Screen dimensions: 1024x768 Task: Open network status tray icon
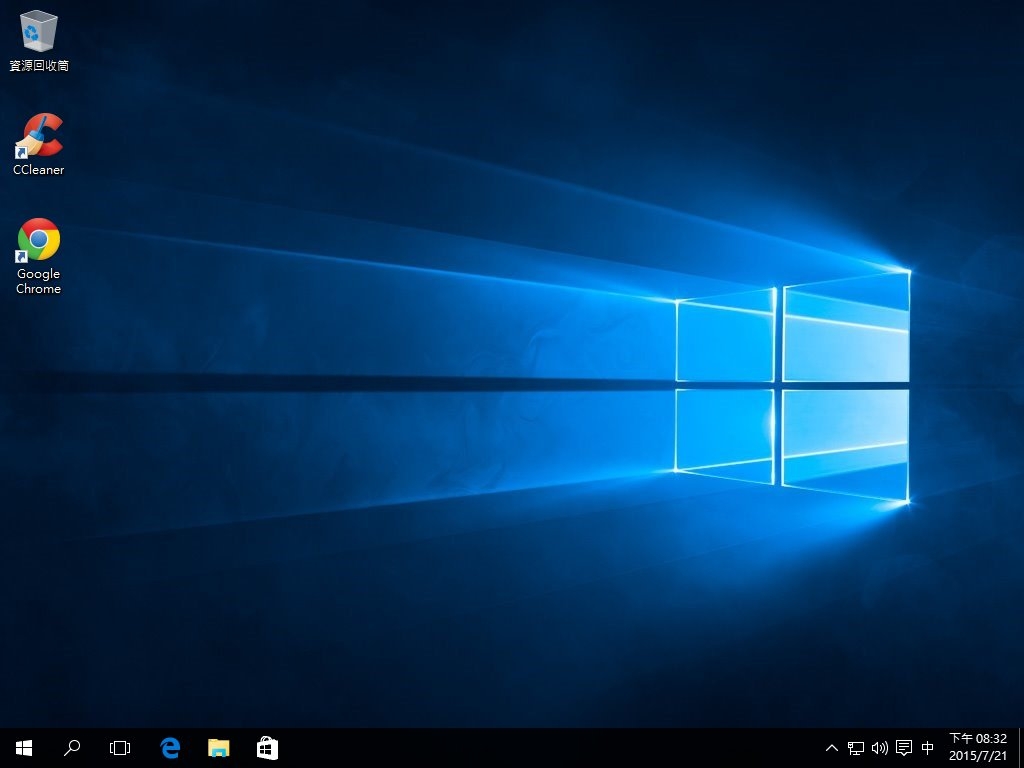[856, 748]
